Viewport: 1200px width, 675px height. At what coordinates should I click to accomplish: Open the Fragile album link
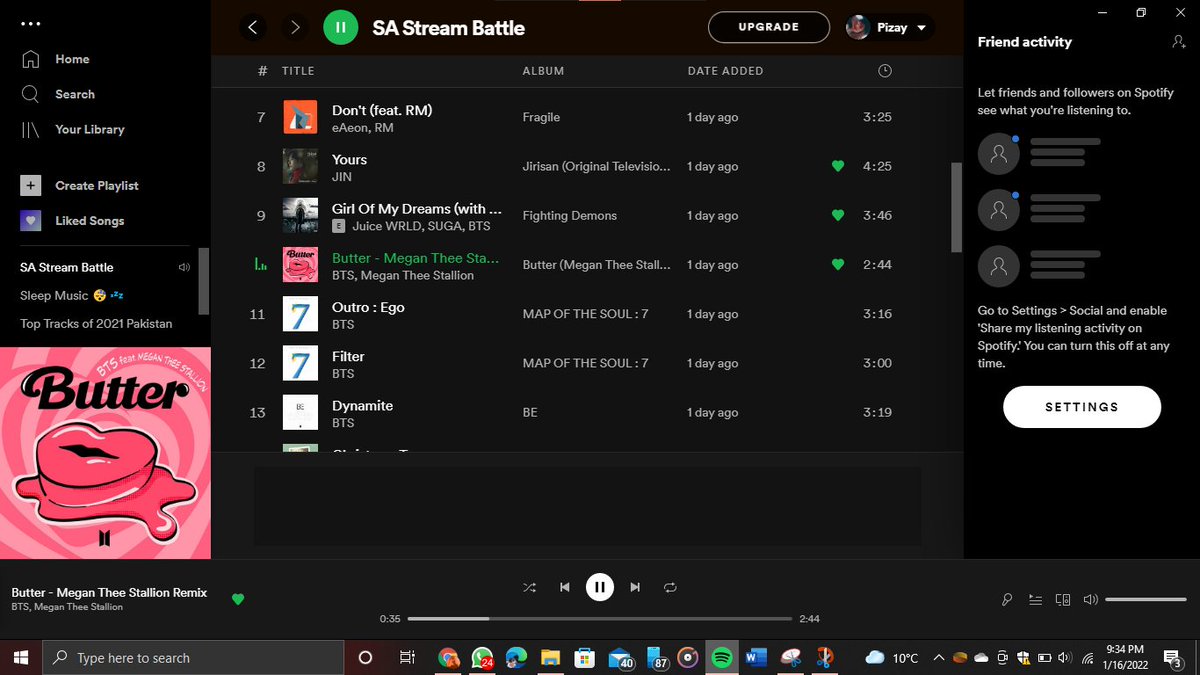pyautogui.click(x=541, y=117)
